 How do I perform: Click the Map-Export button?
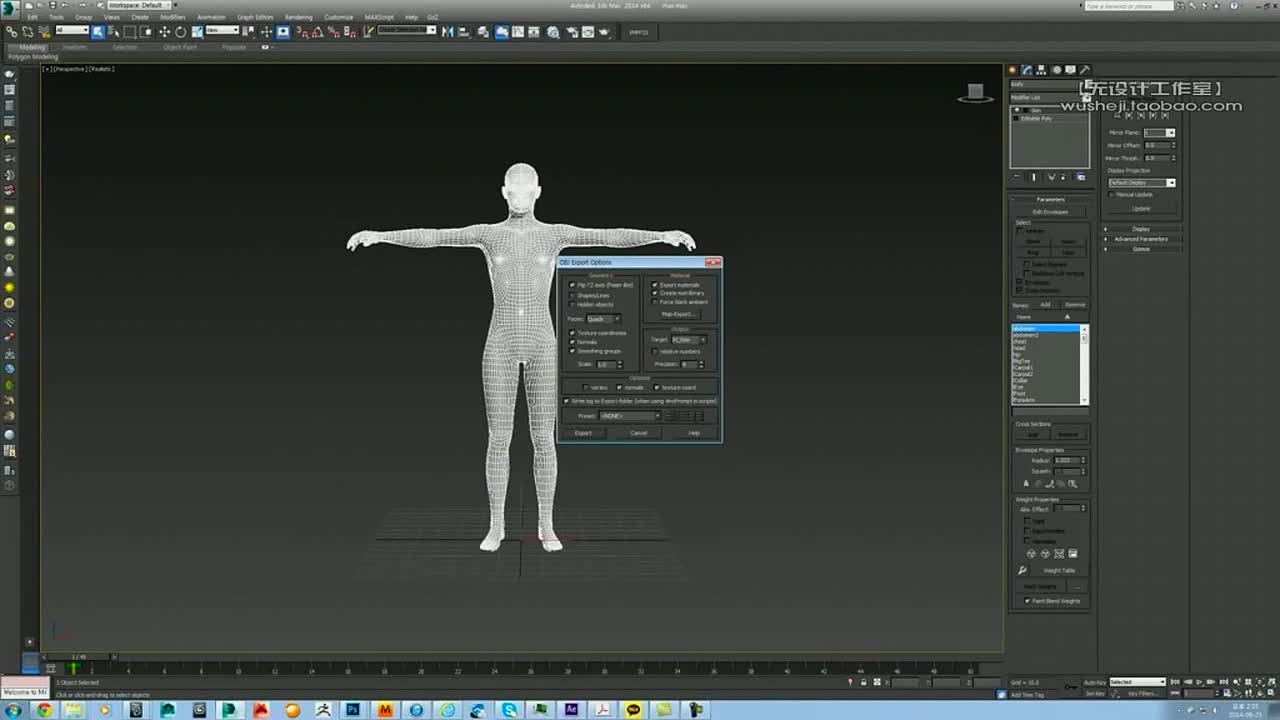tap(678, 314)
